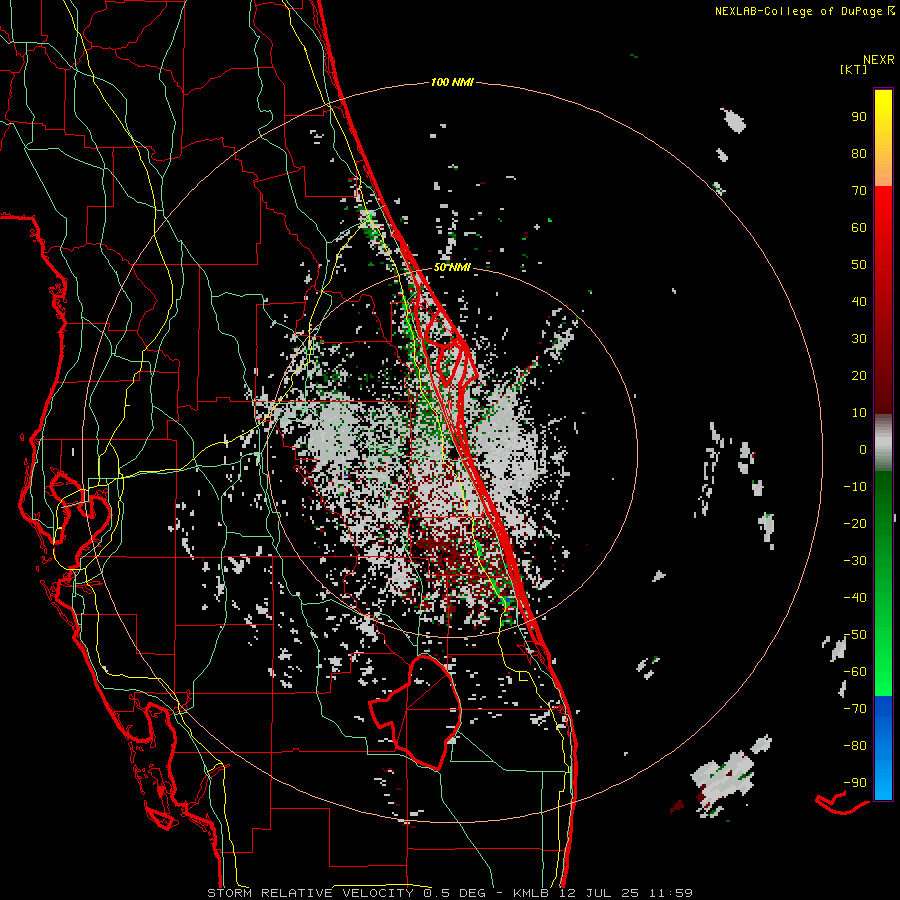
Task: Click the red lake outline south of radar
Action: [x=417, y=712]
